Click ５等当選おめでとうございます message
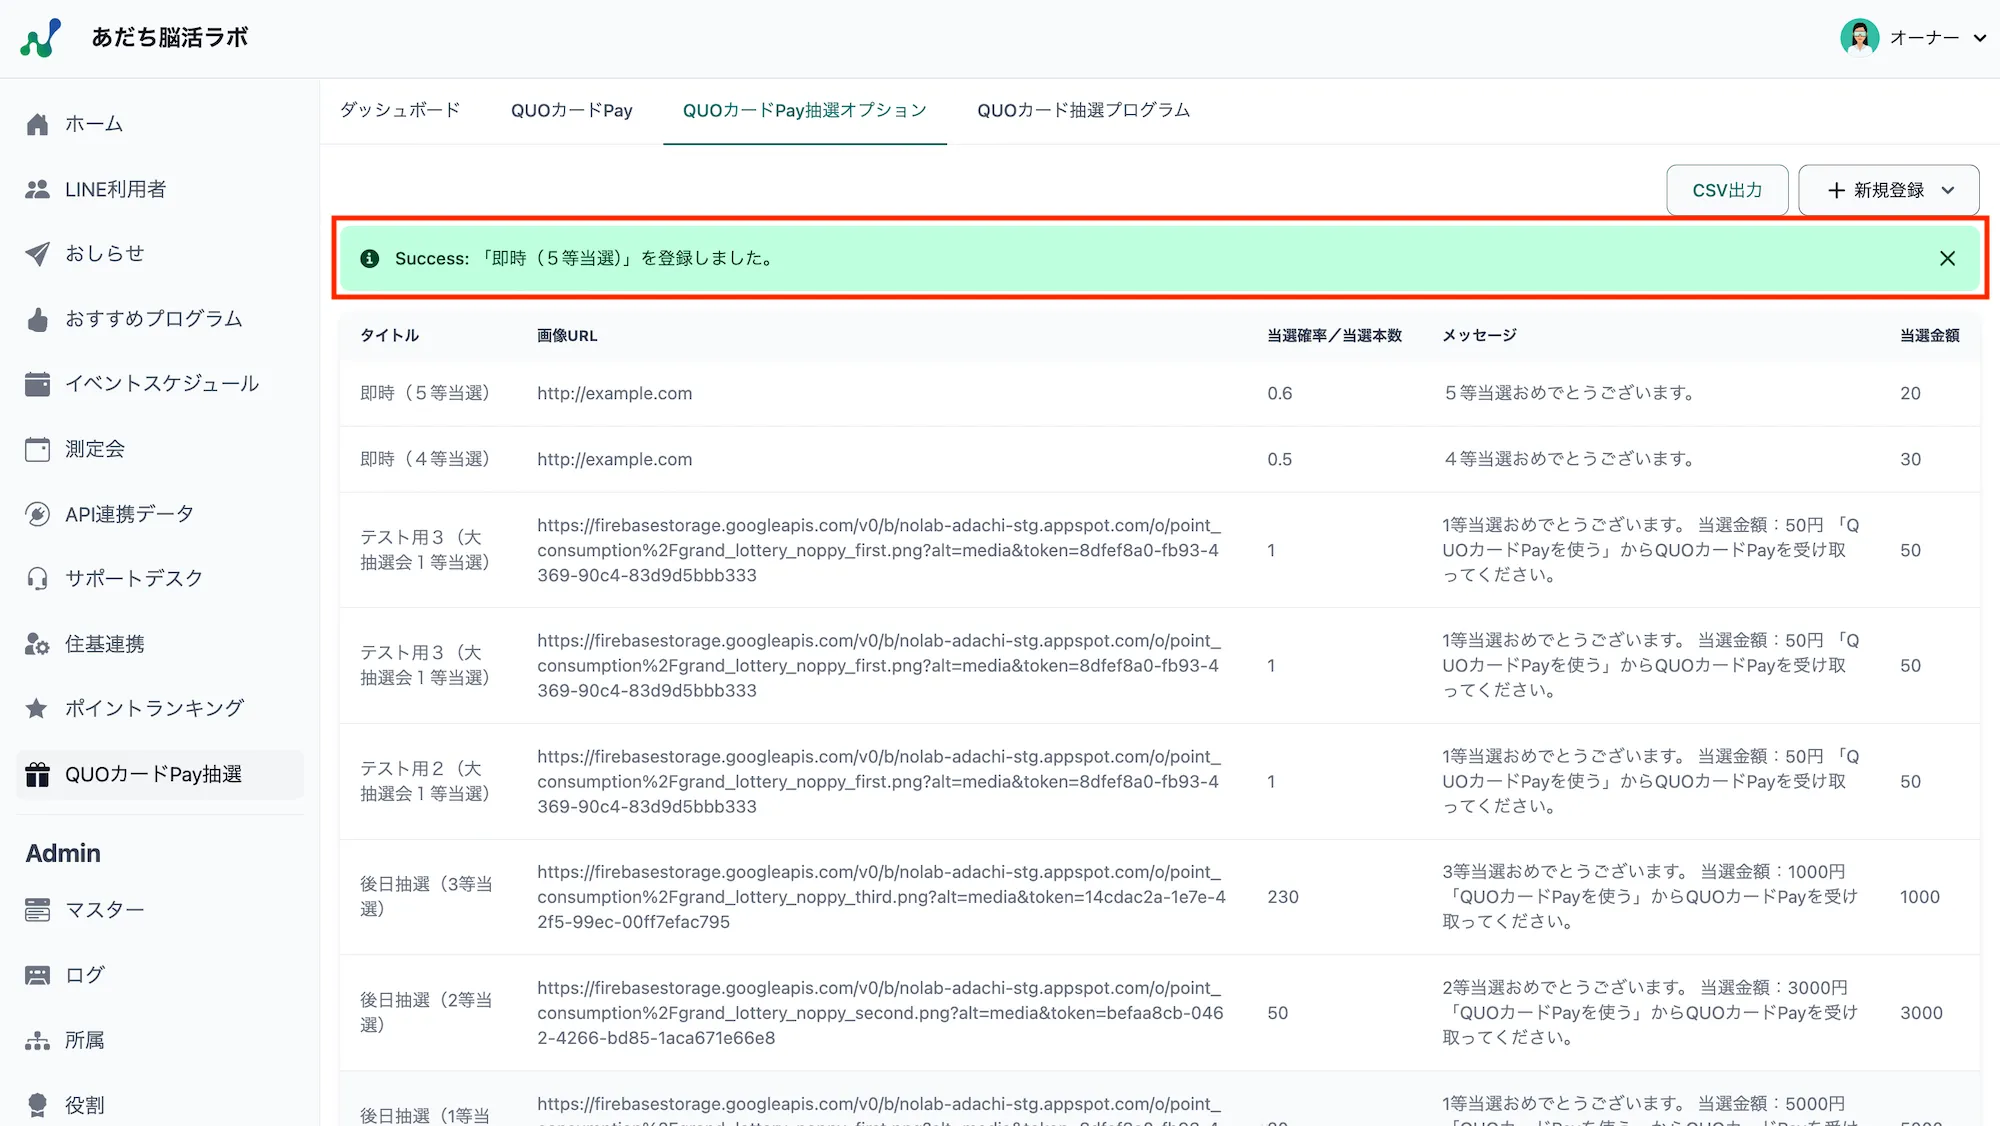The image size is (2000, 1126). 1569,393
